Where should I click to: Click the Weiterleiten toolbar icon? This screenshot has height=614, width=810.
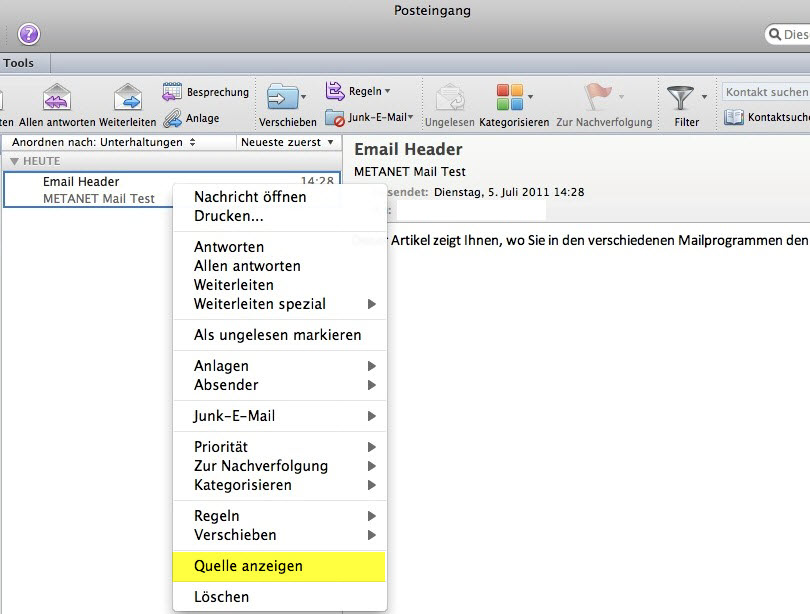(127, 98)
